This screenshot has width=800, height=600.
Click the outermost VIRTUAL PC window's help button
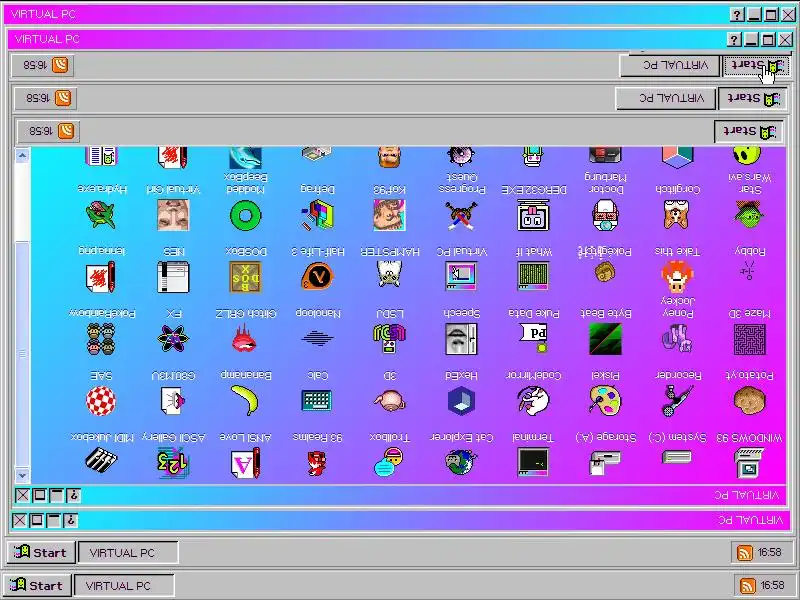pos(737,15)
